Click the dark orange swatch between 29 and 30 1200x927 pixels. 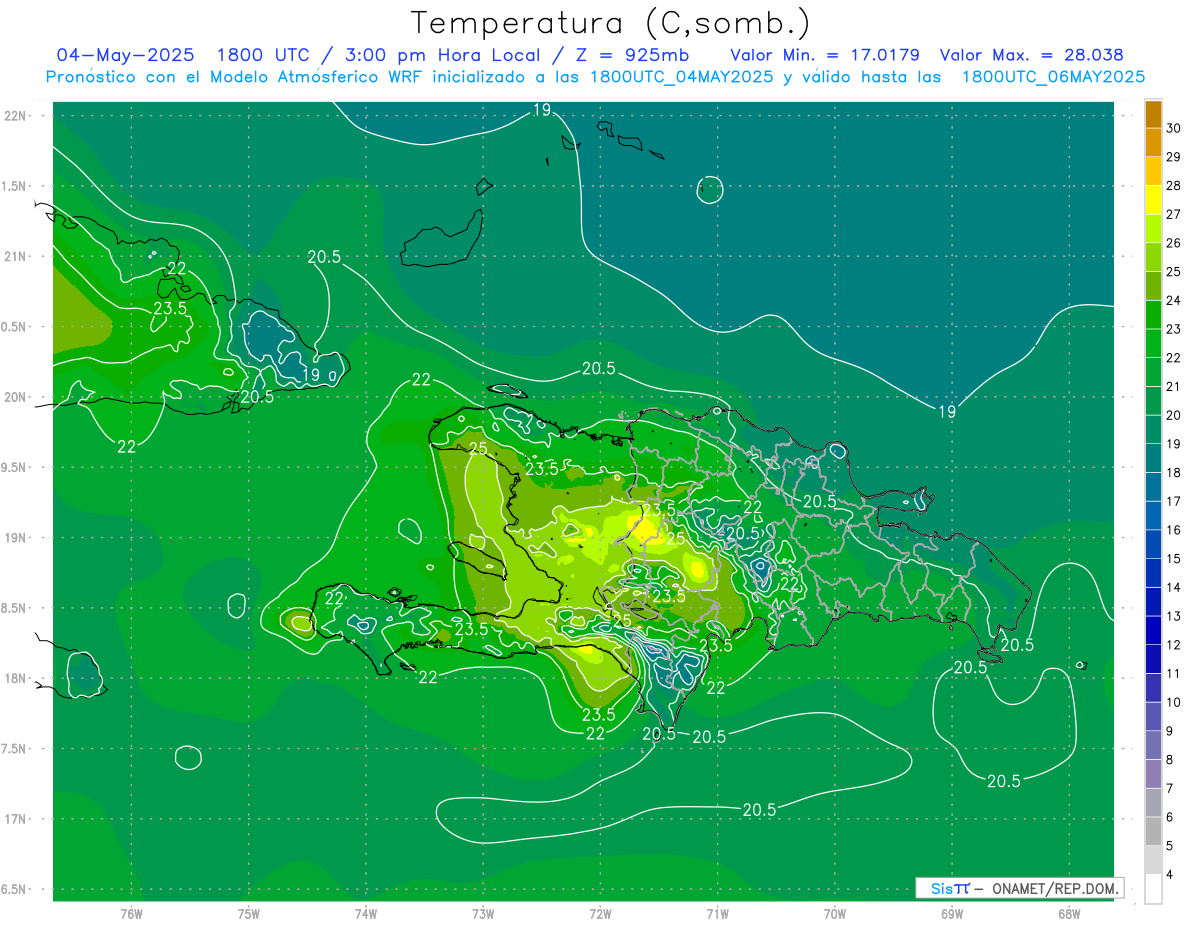1153,143
